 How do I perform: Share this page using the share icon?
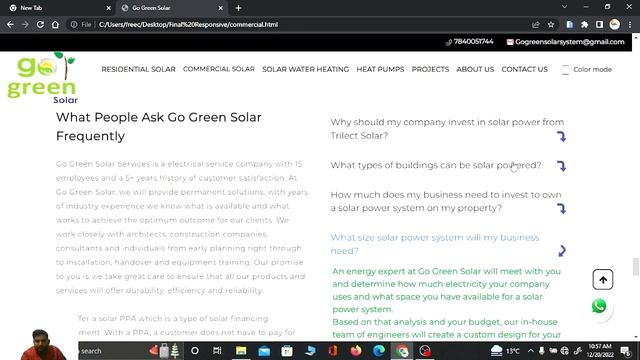pos(536,24)
